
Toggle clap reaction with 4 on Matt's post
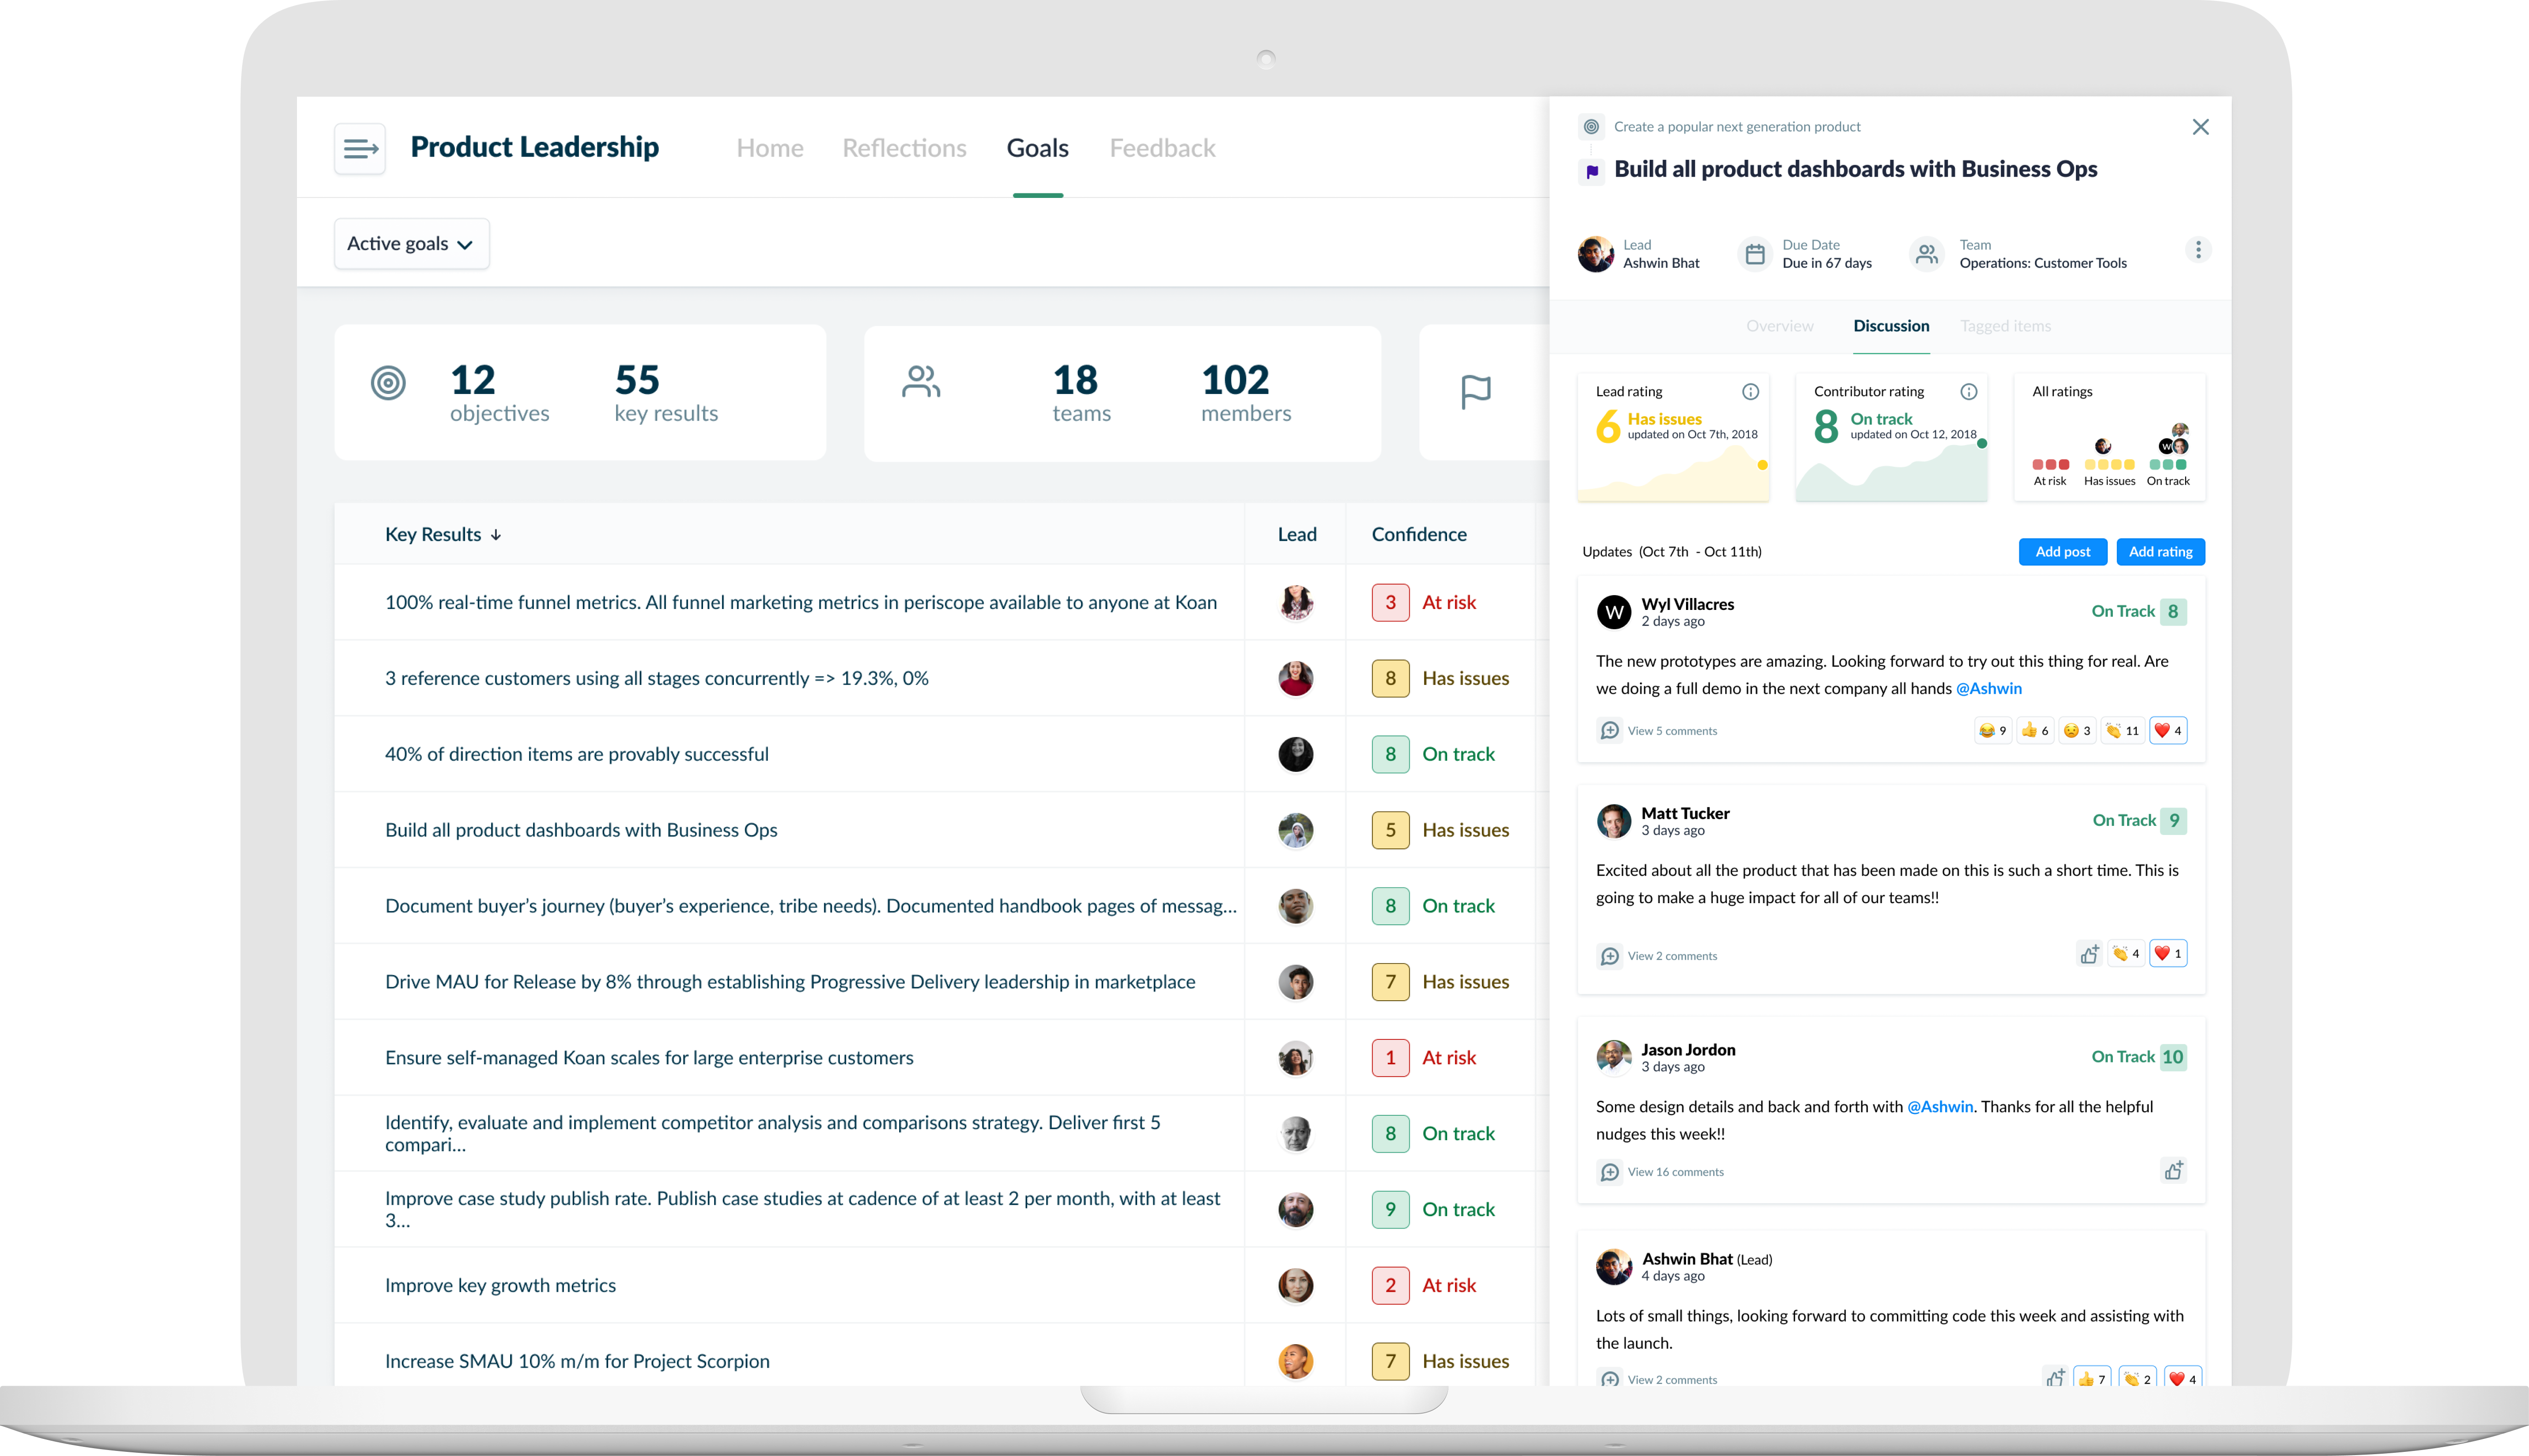click(2126, 954)
